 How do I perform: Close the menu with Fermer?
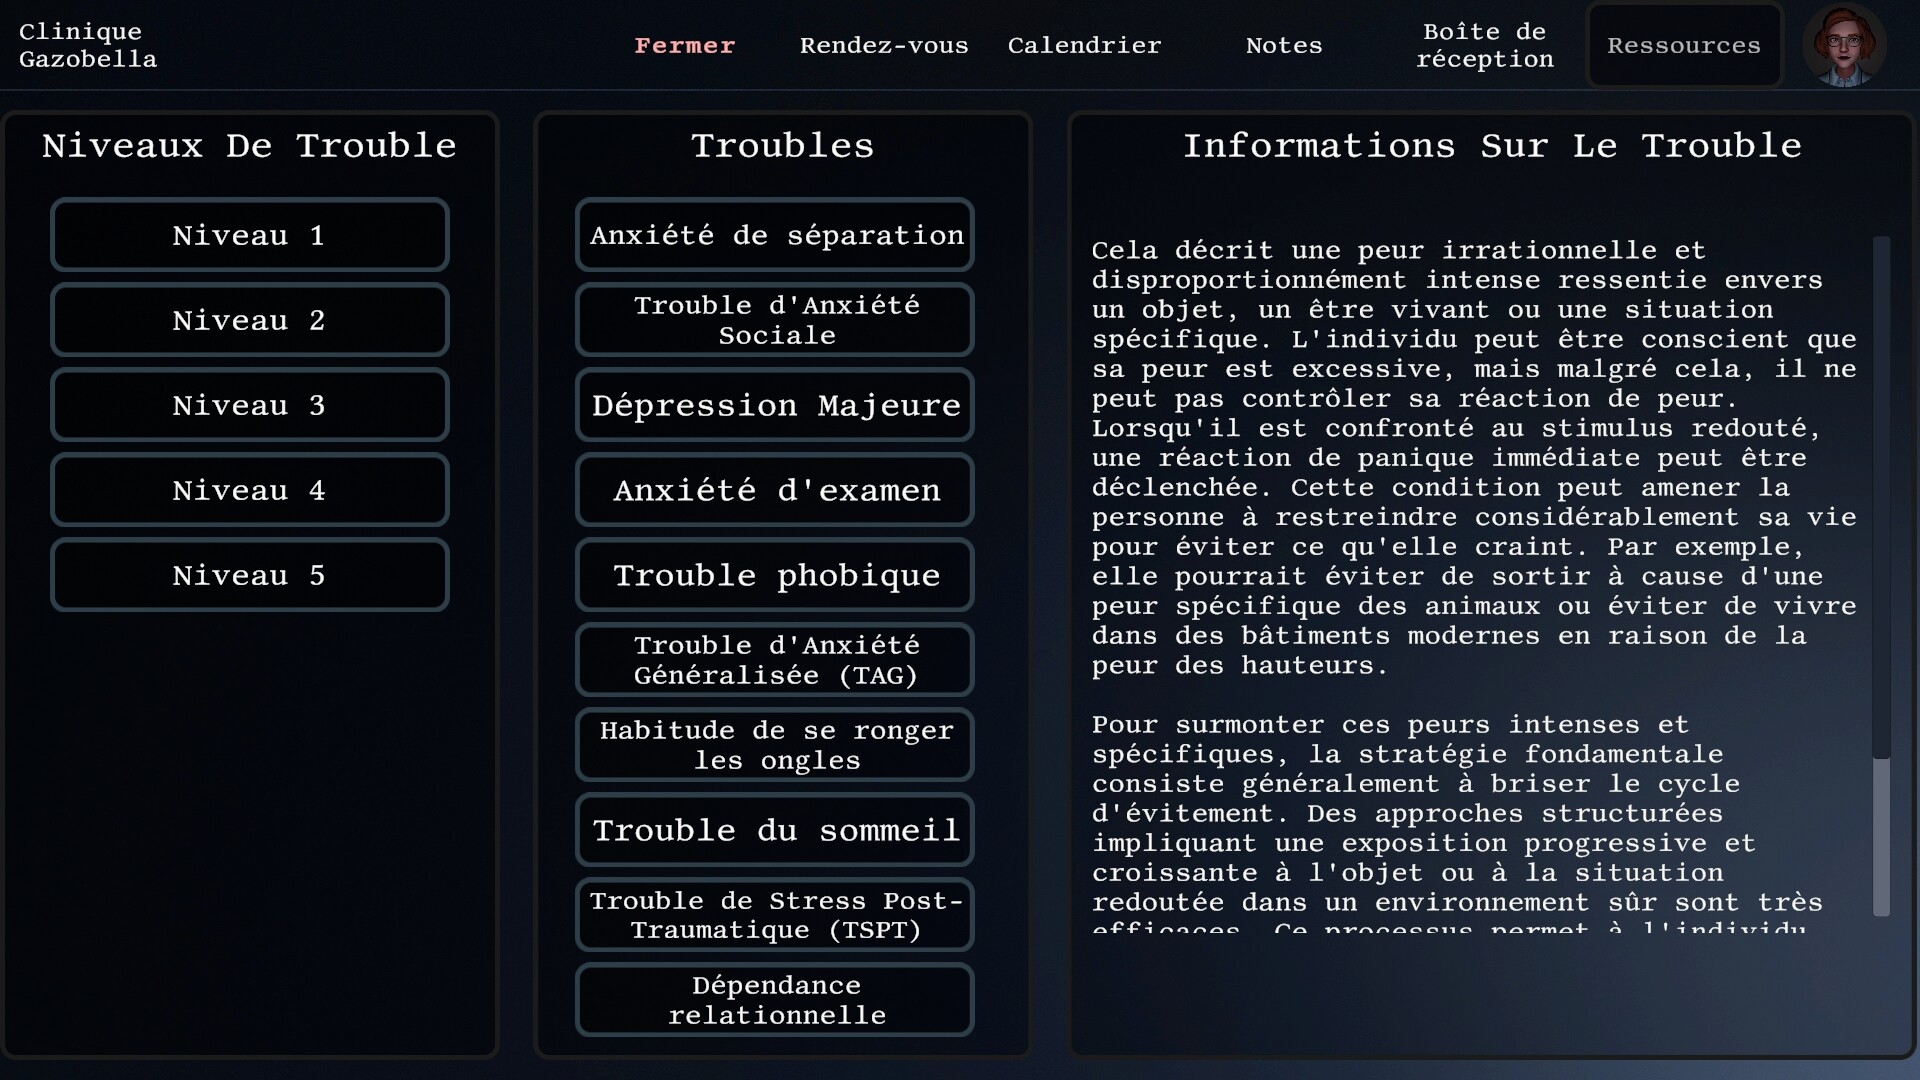[684, 46]
